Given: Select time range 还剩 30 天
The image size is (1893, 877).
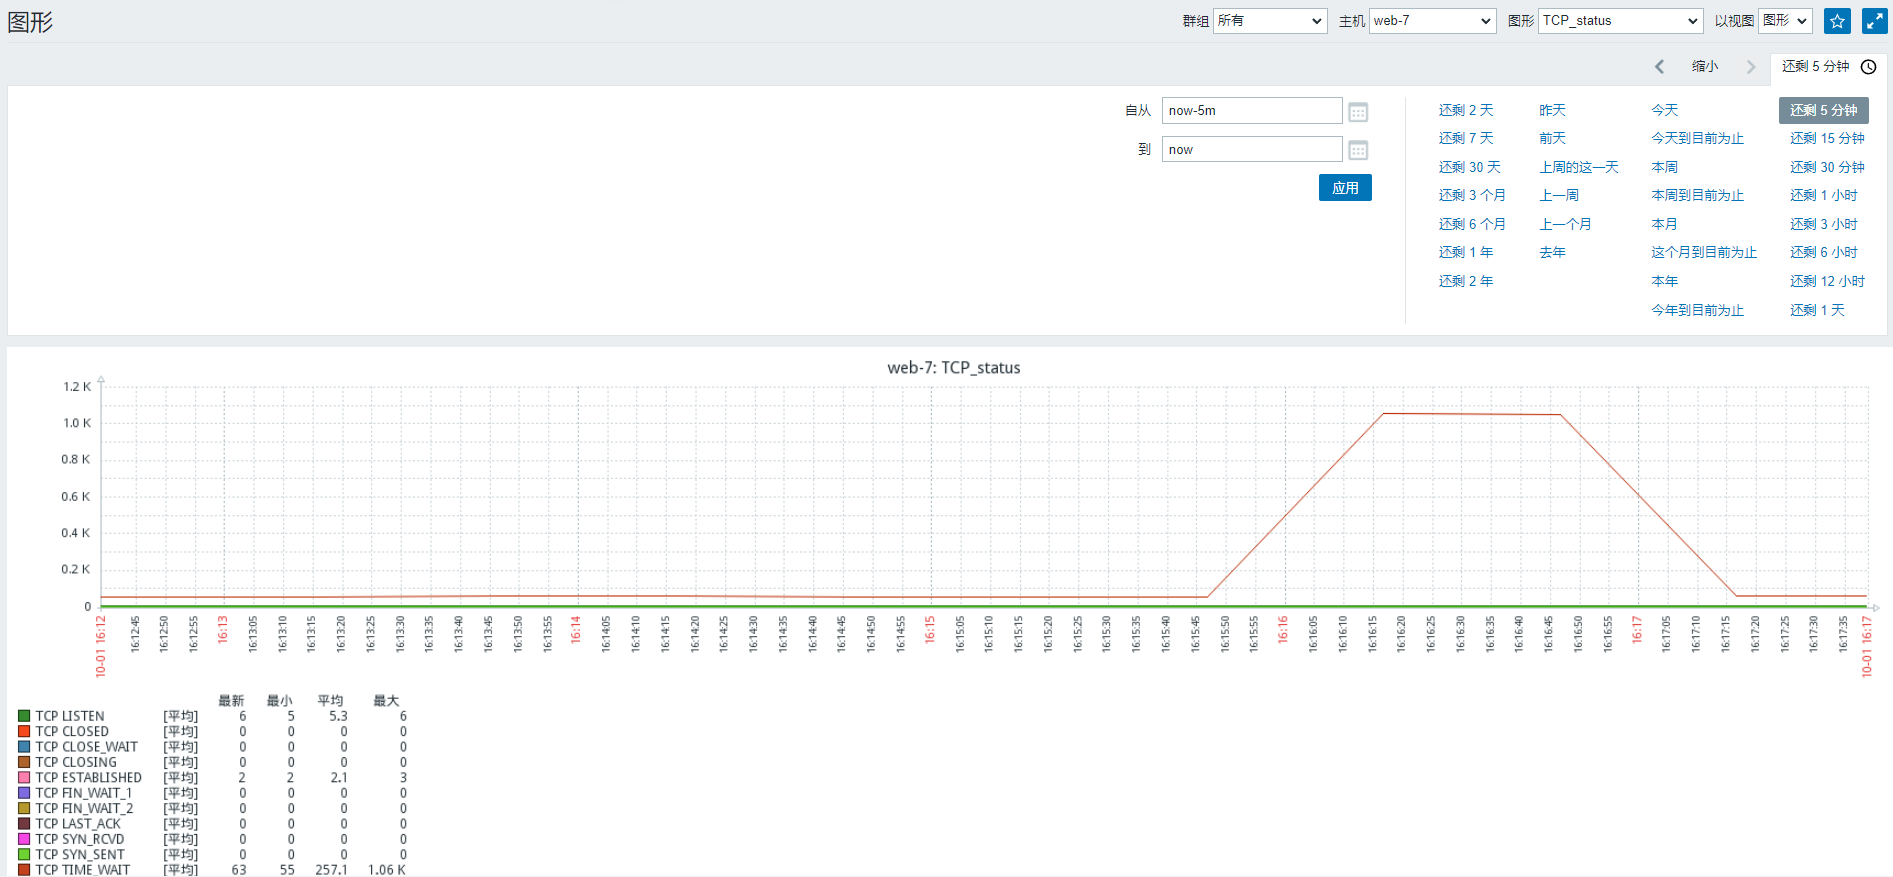Looking at the screenshot, I should 1470,167.
